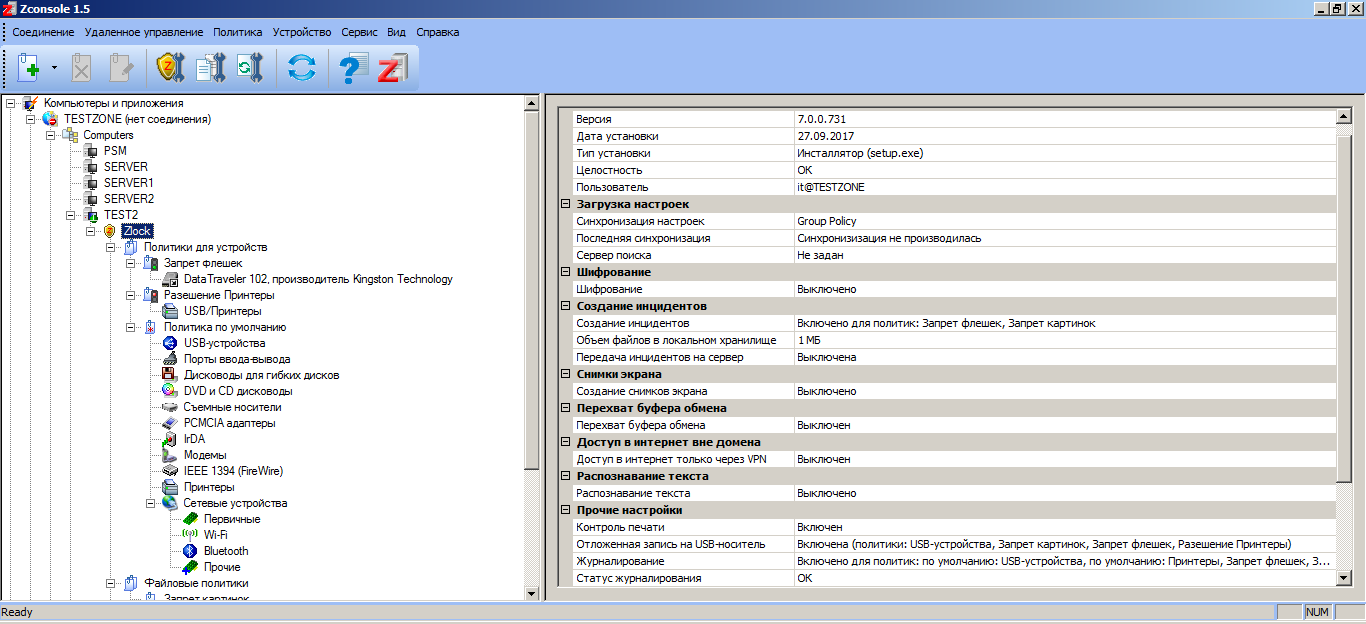Click the documents with wrench toolbar icon
This screenshot has height=624, width=1366.
(x=209, y=69)
